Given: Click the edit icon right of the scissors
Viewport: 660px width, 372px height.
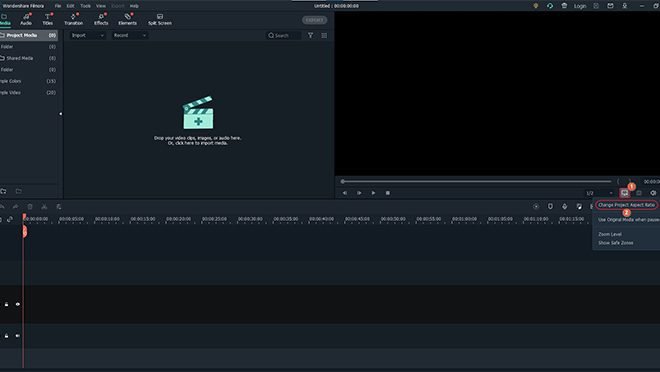Looking at the screenshot, I should click(59, 207).
